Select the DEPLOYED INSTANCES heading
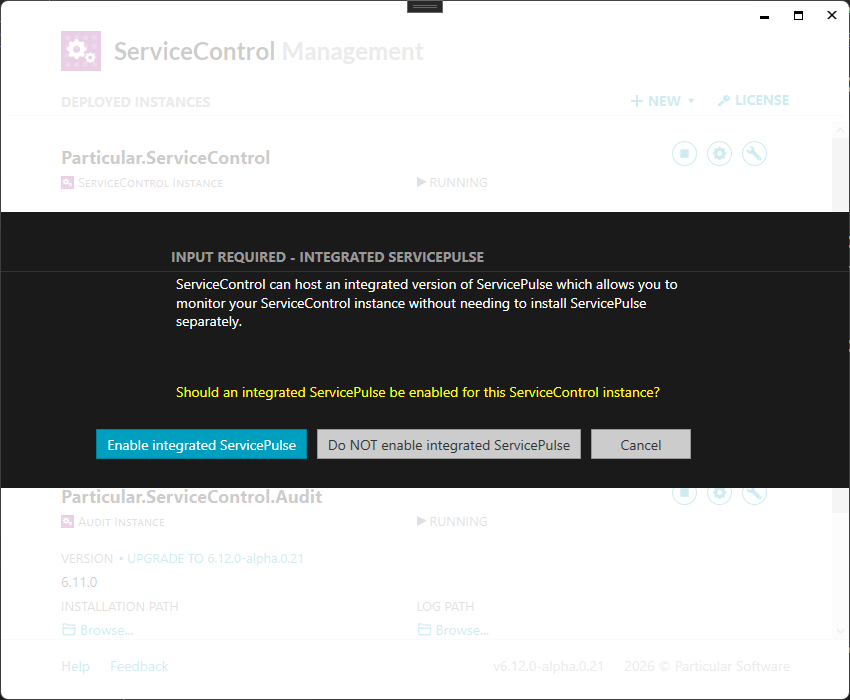Viewport: 850px width, 700px height. click(134, 102)
